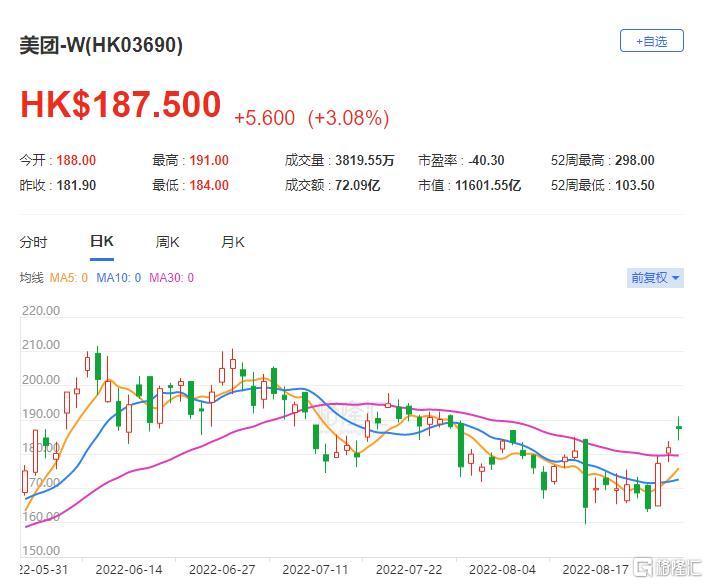Click the 2022-06-14 date axis label
Screen dimensions: 708x584
(129, 570)
